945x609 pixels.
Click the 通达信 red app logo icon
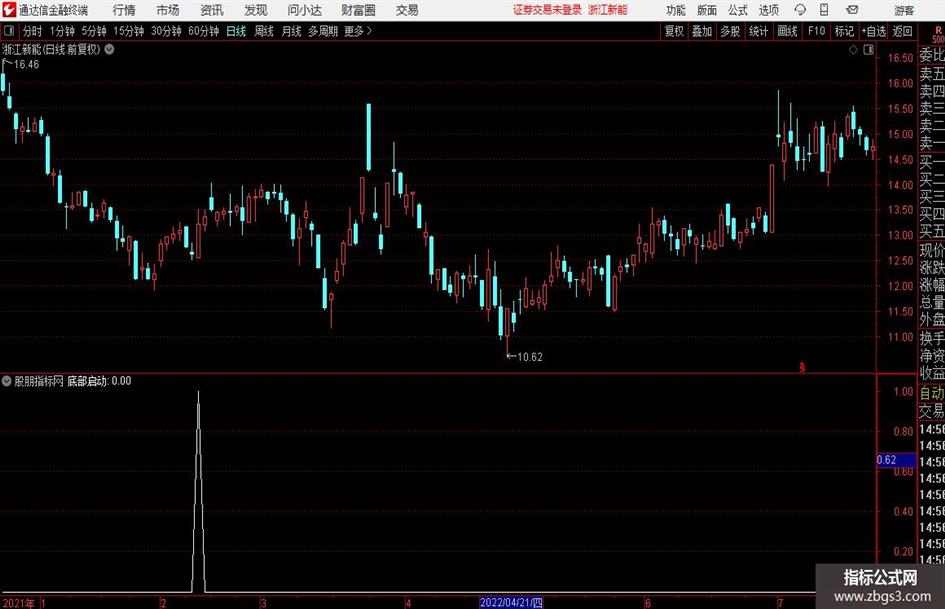pos(8,10)
